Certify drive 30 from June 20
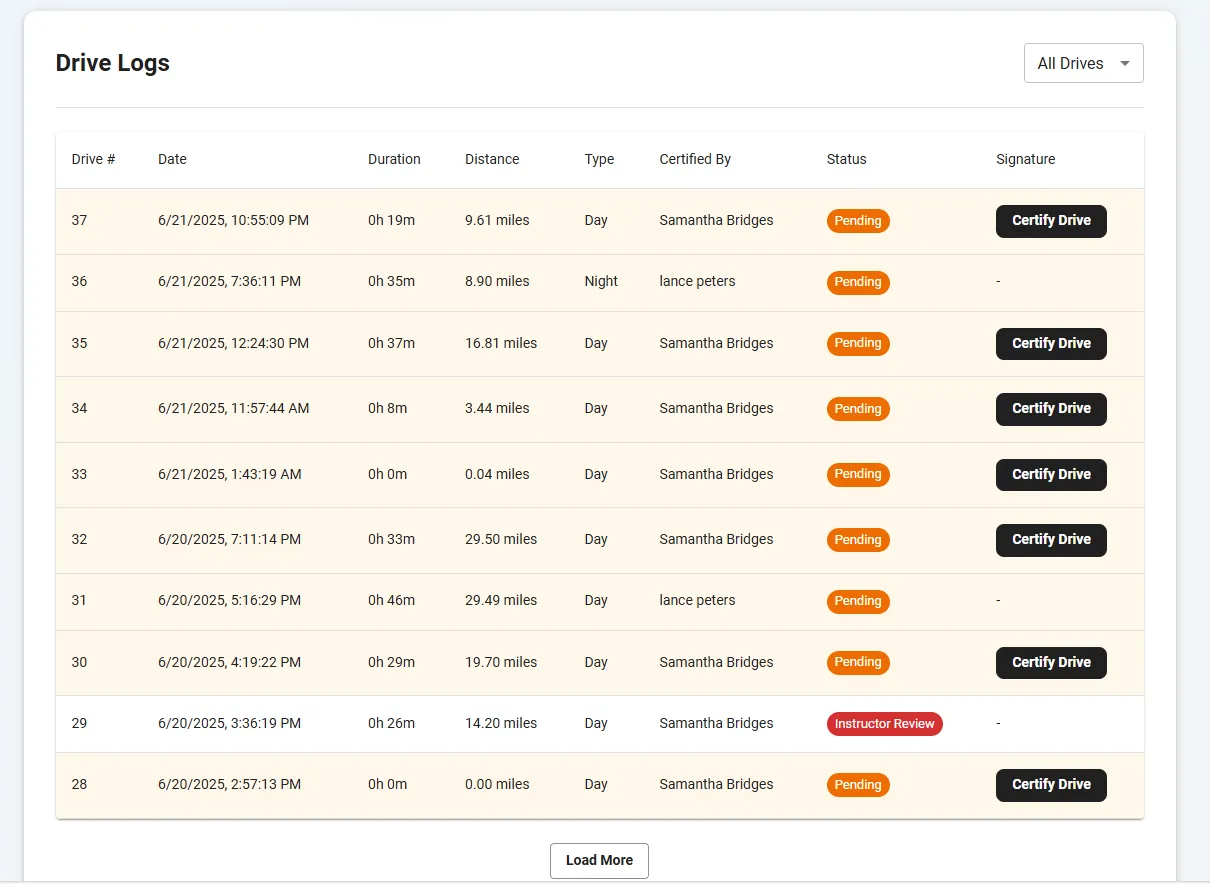1210x884 pixels. tap(1050, 662)
